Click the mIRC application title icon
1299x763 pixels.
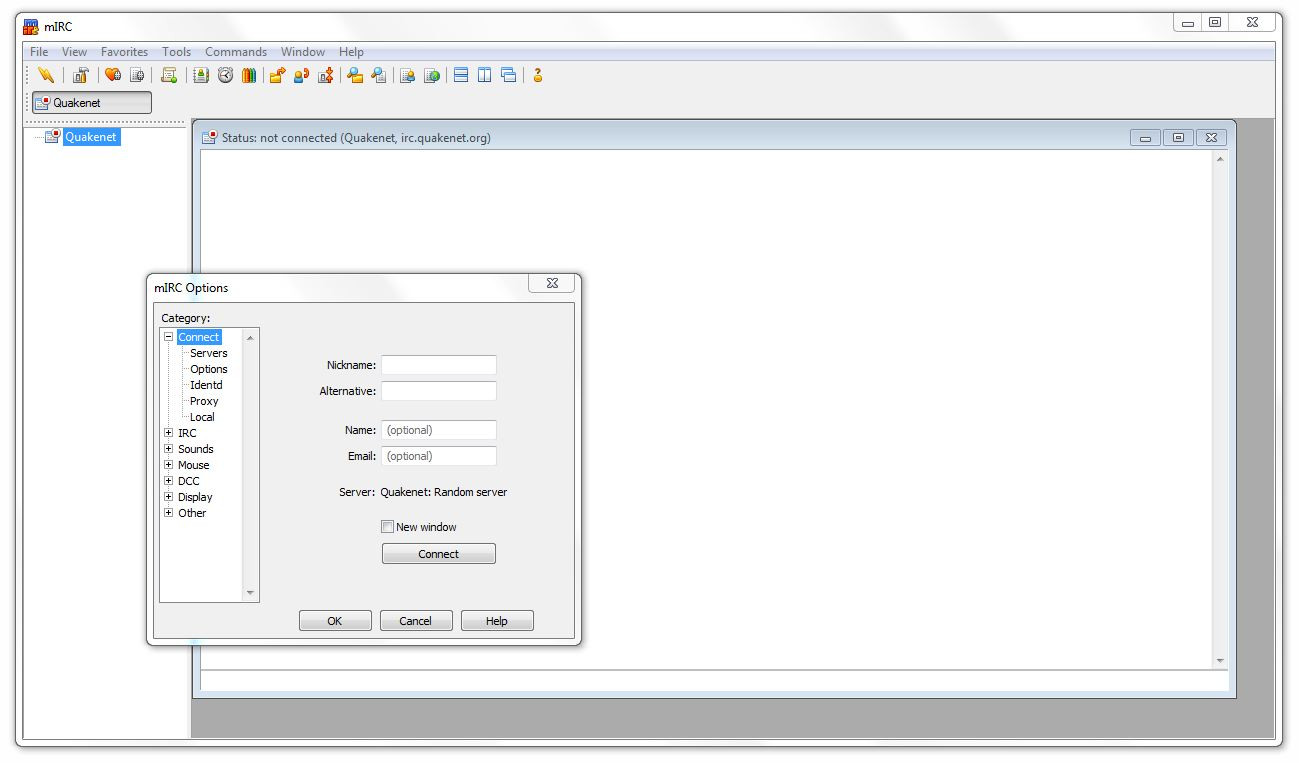pos(31,26)
